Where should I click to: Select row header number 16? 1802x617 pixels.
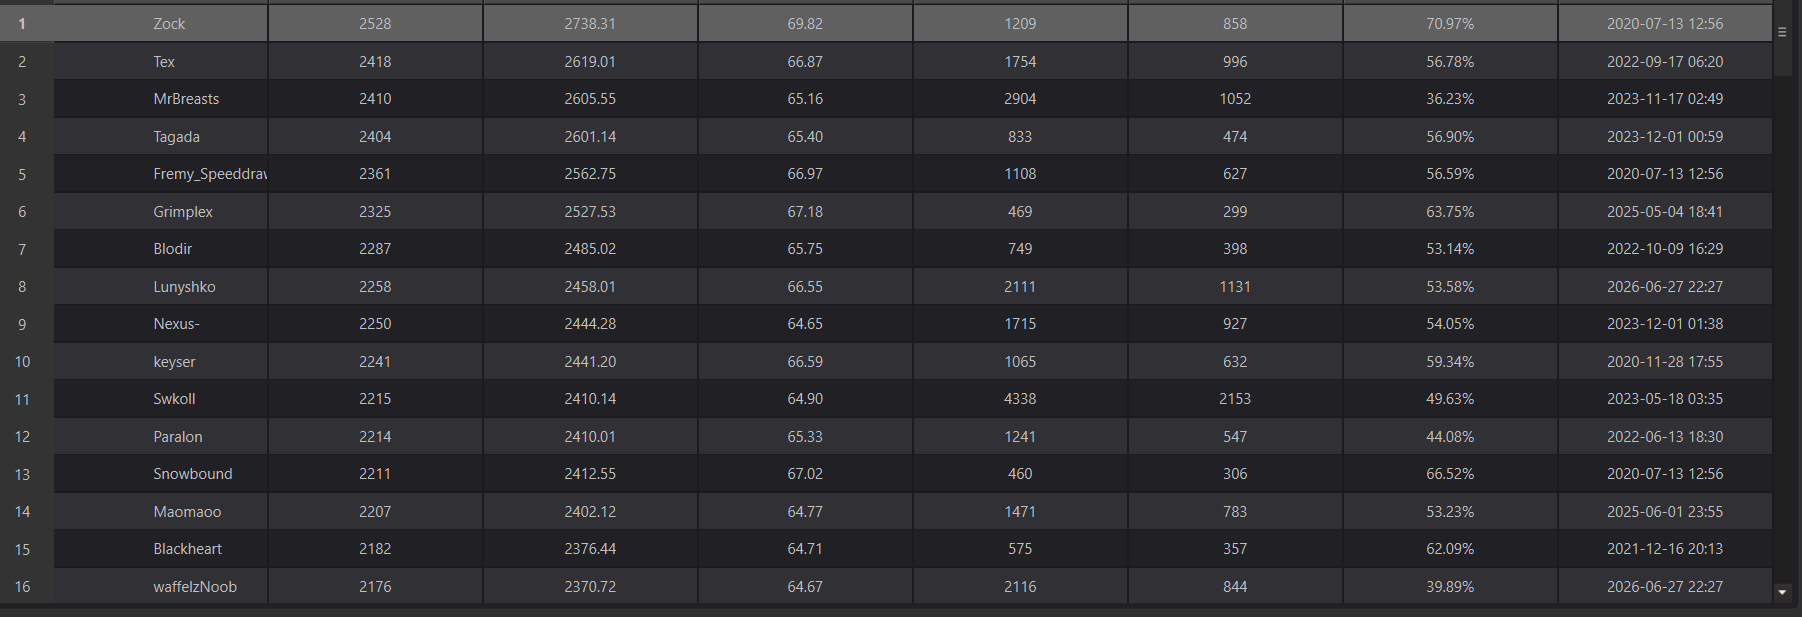pos(22,587)
